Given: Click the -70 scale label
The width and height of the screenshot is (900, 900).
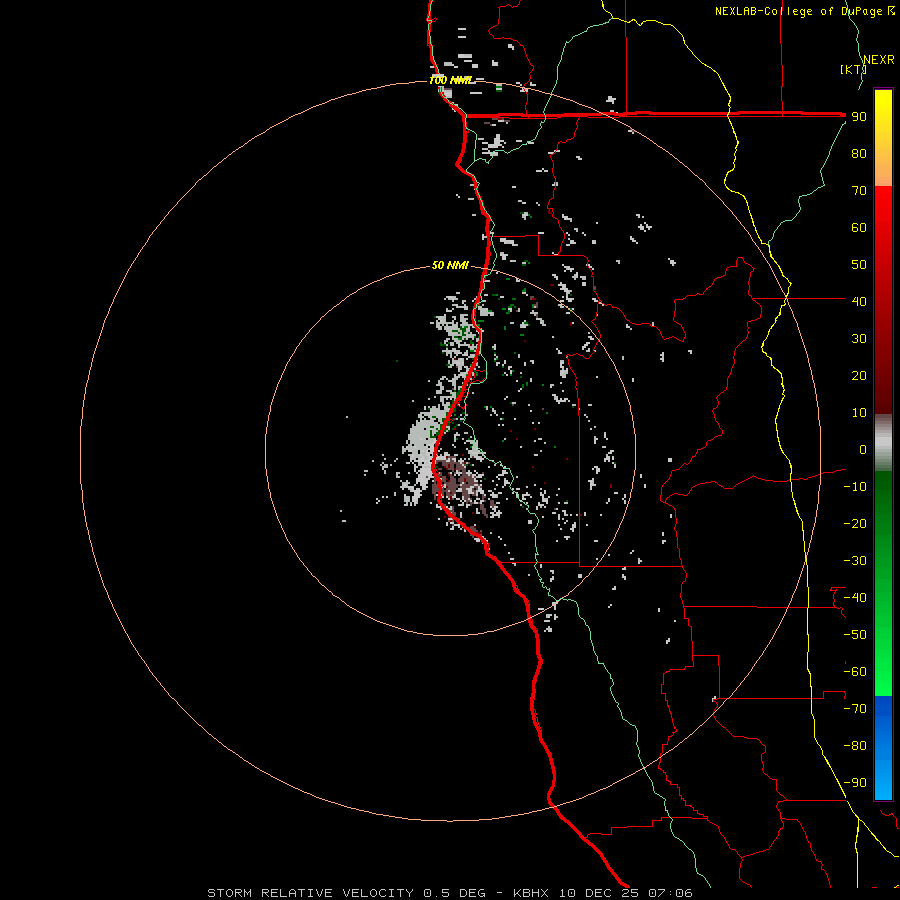Looking at the screenshot, I should [855, 709].
